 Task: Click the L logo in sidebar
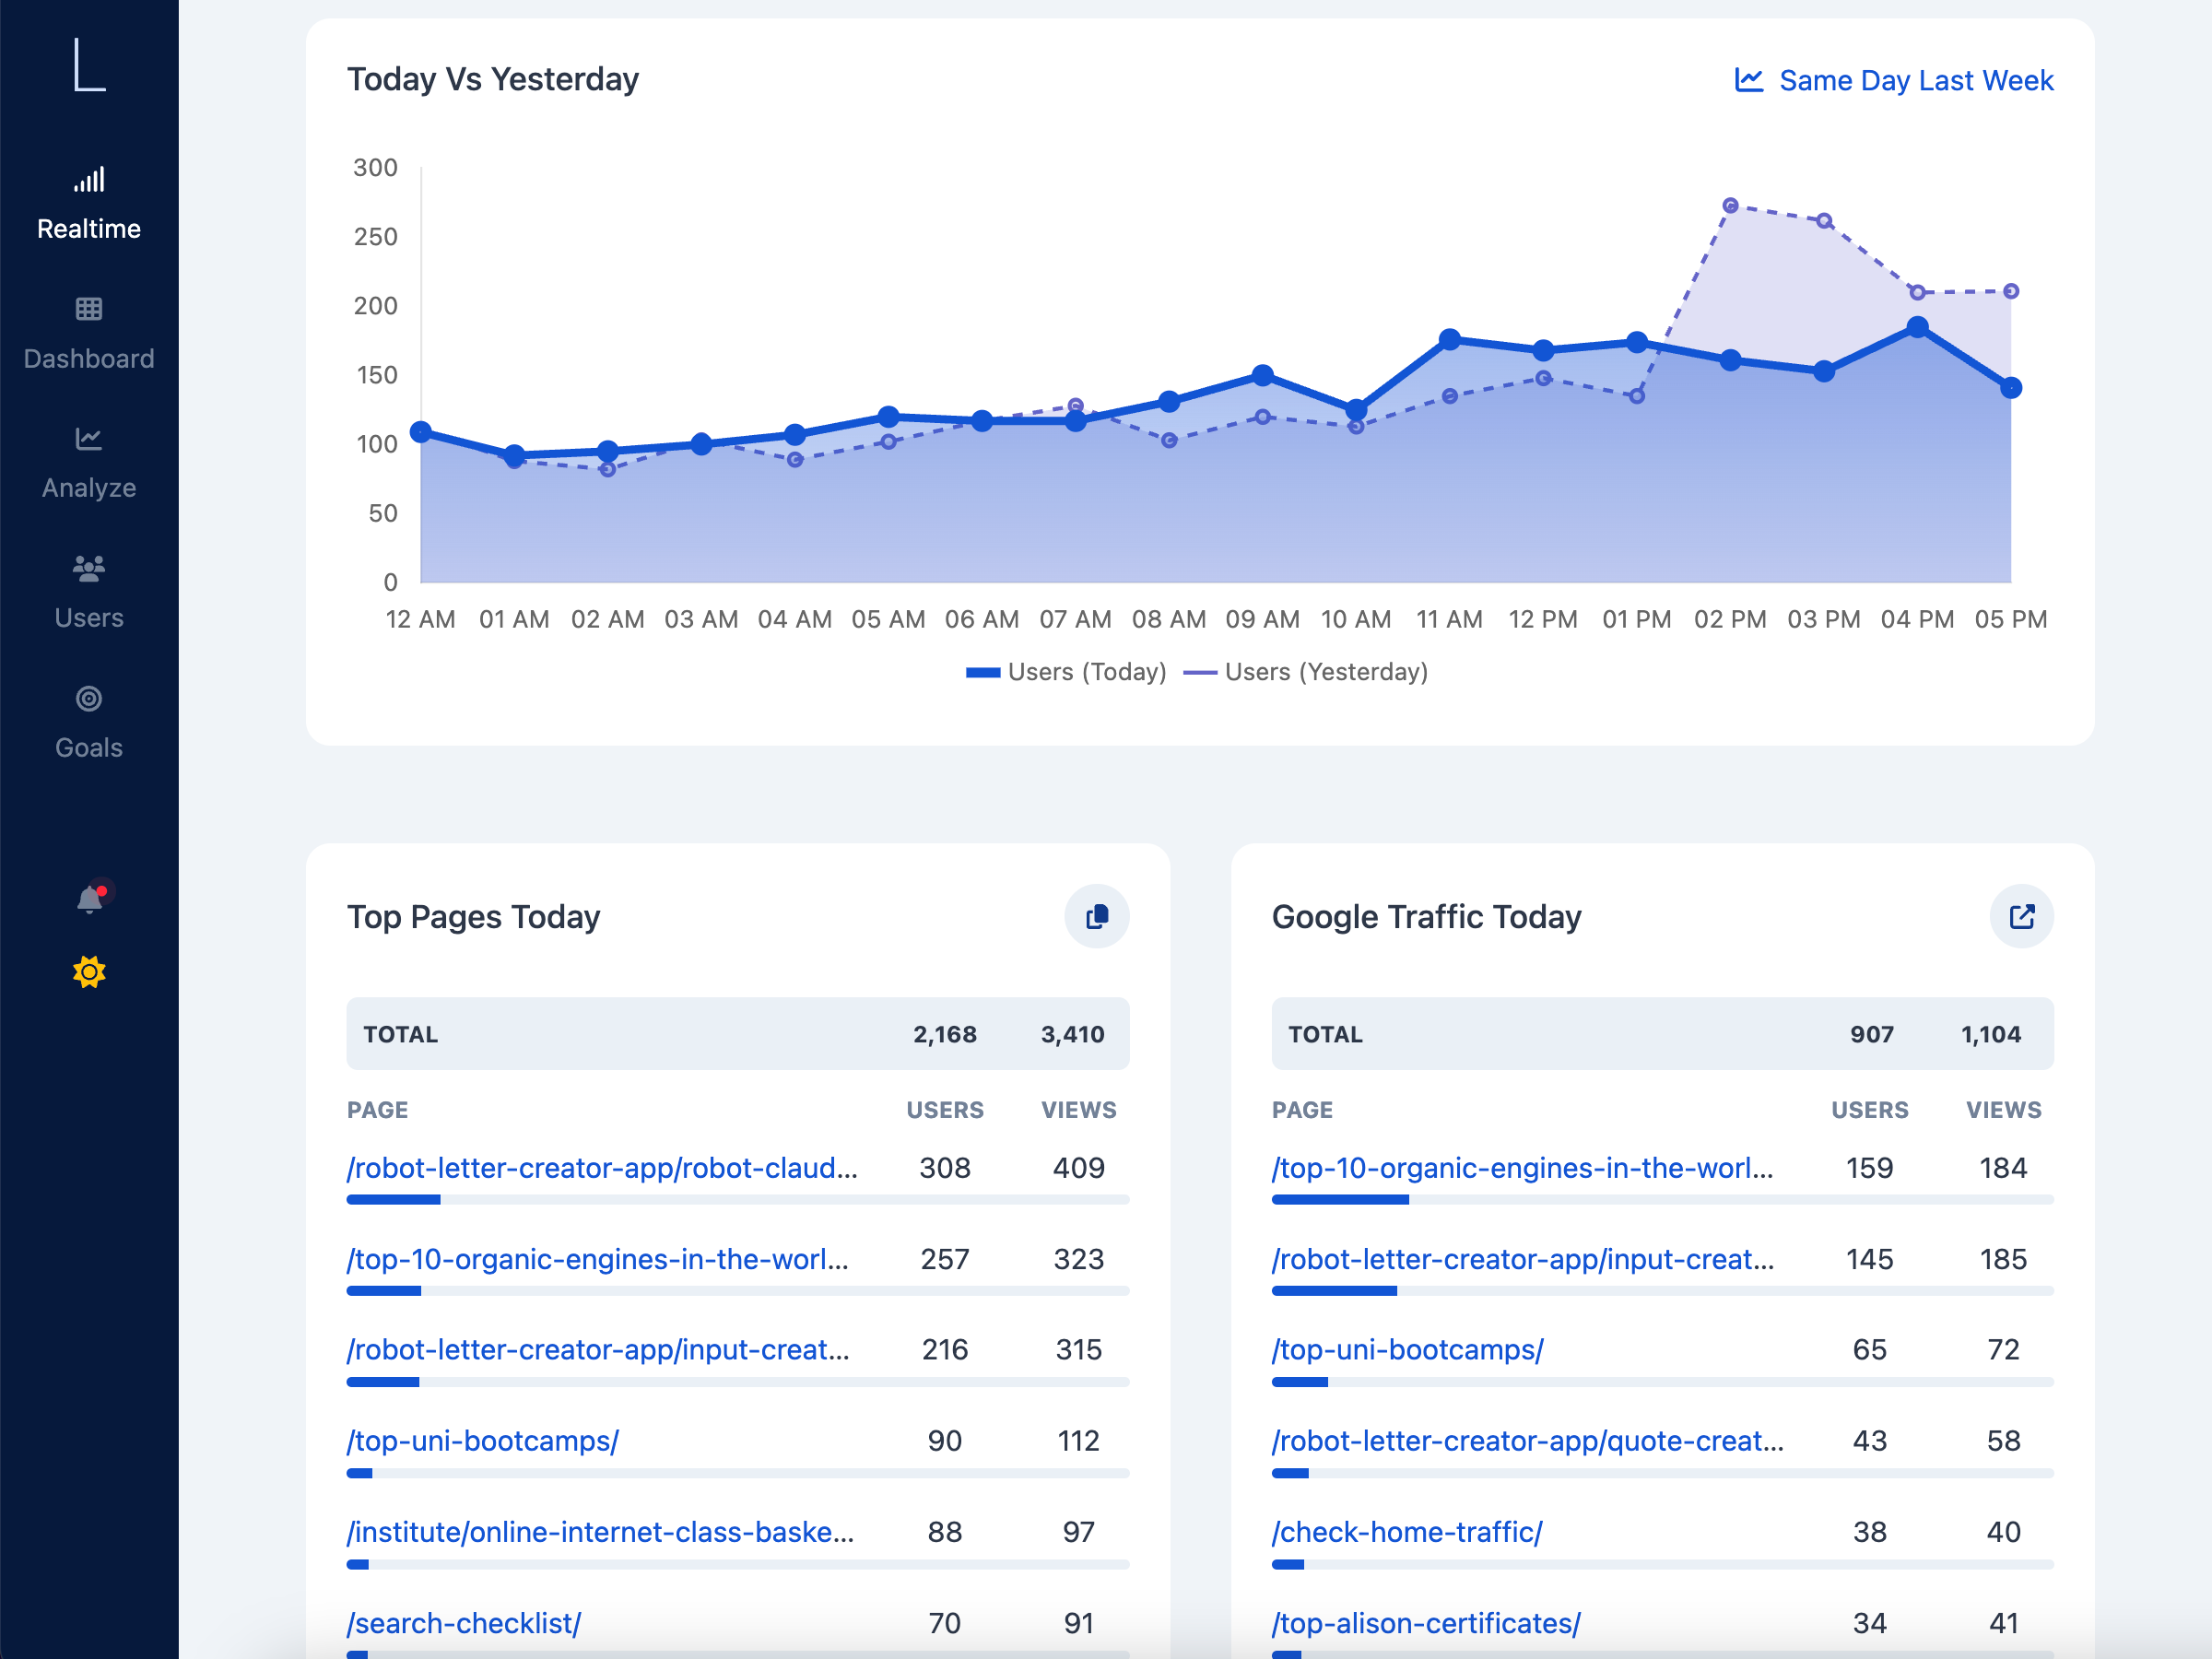[89, 65]
